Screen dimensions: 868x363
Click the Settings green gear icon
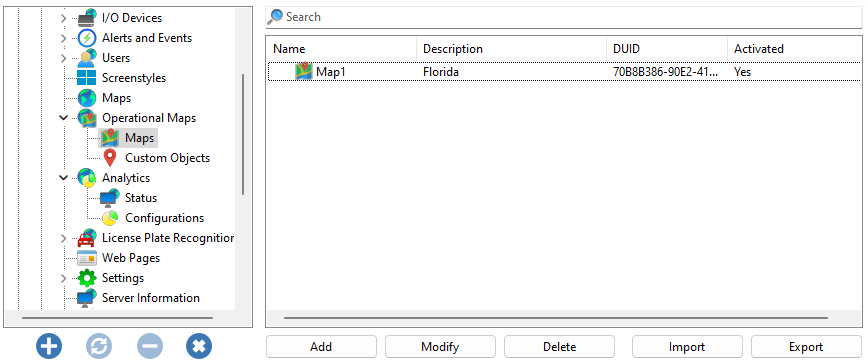pyautogui.click(x=87, y=278)
